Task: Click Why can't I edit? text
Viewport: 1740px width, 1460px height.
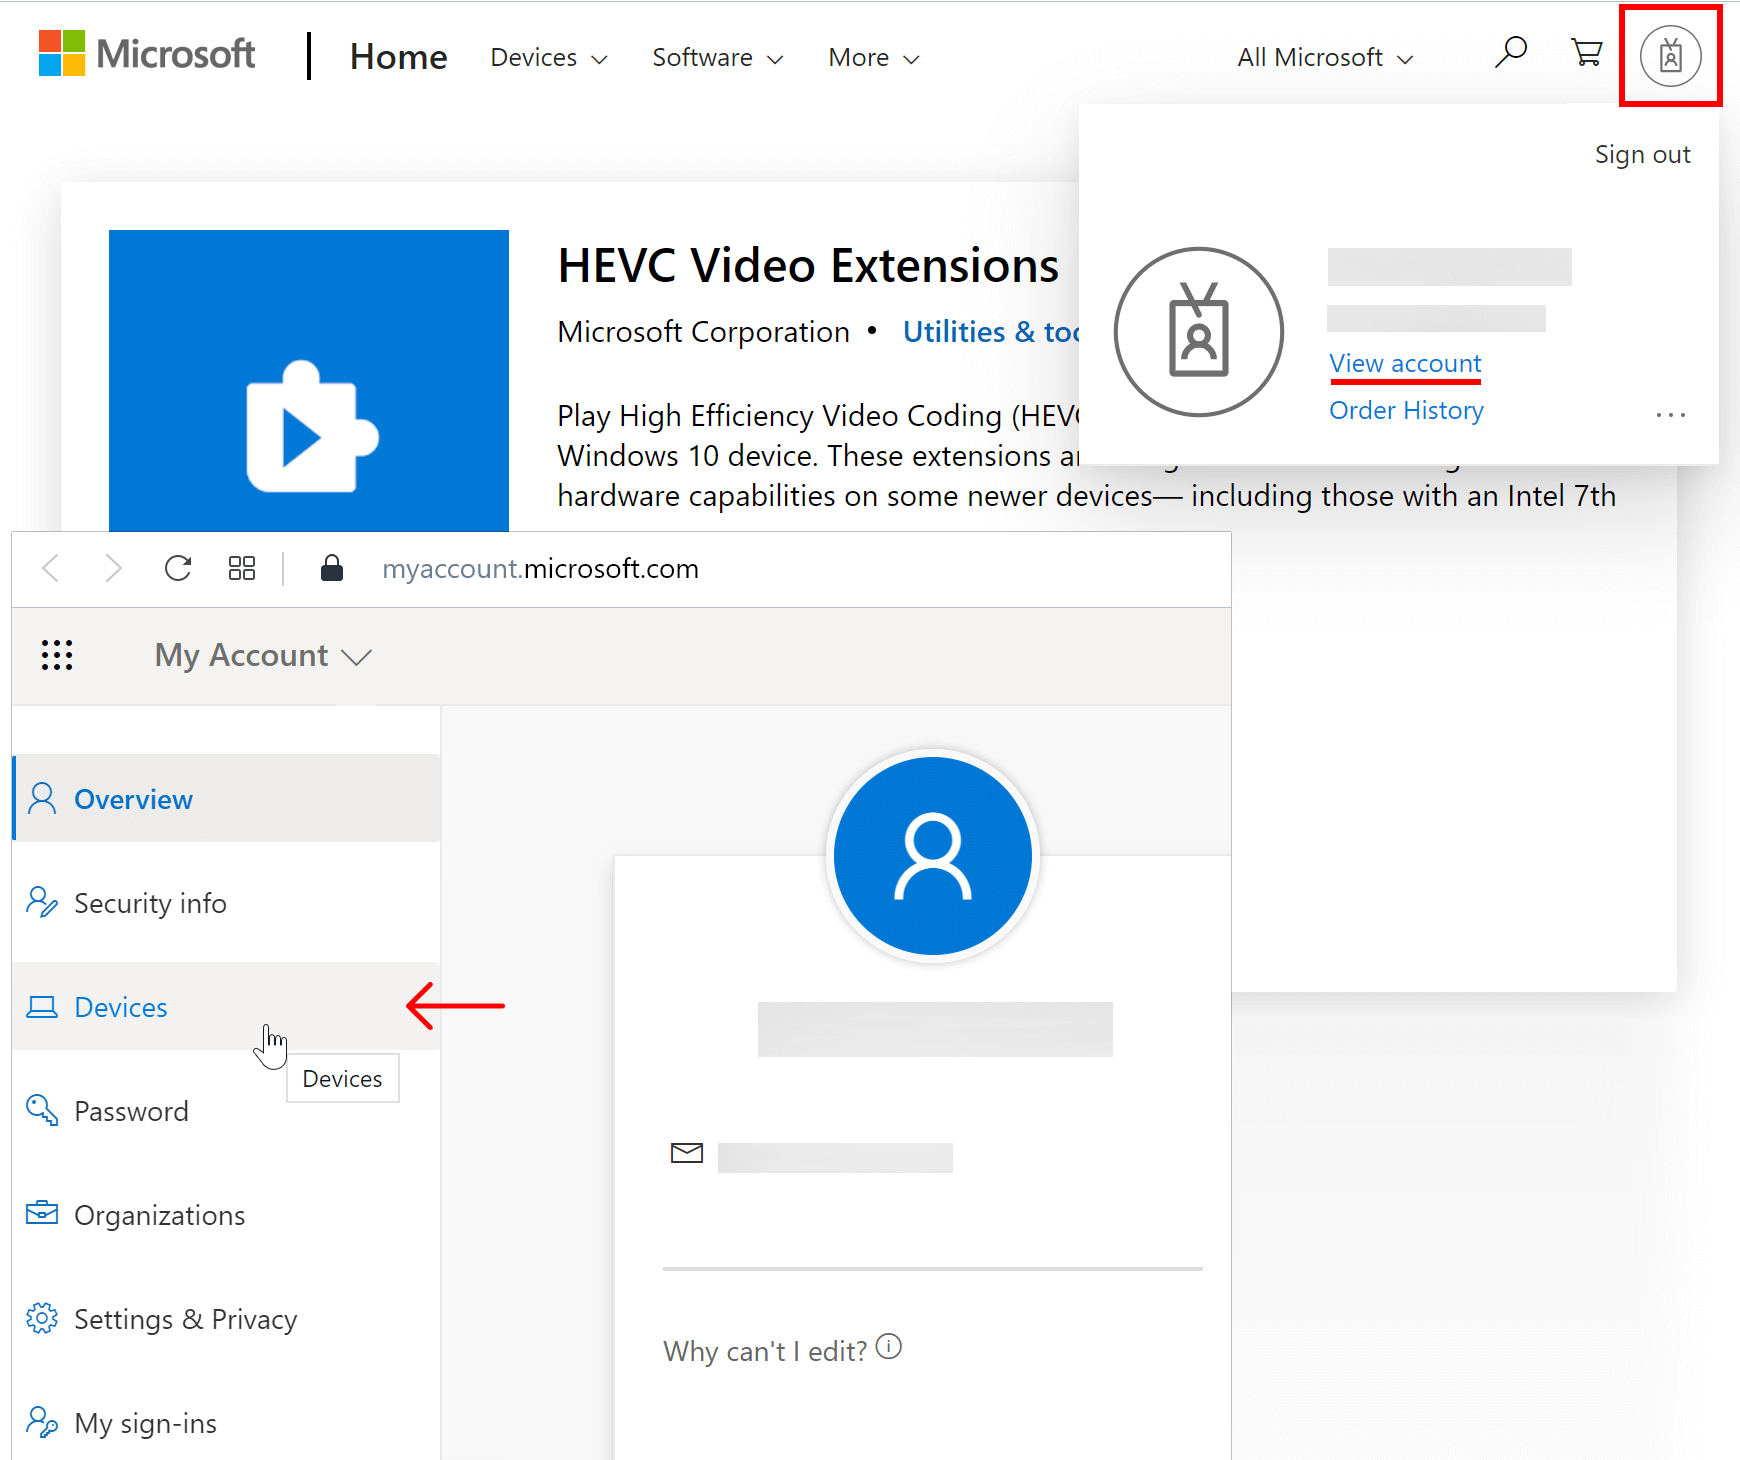Action: point(765,1351)
